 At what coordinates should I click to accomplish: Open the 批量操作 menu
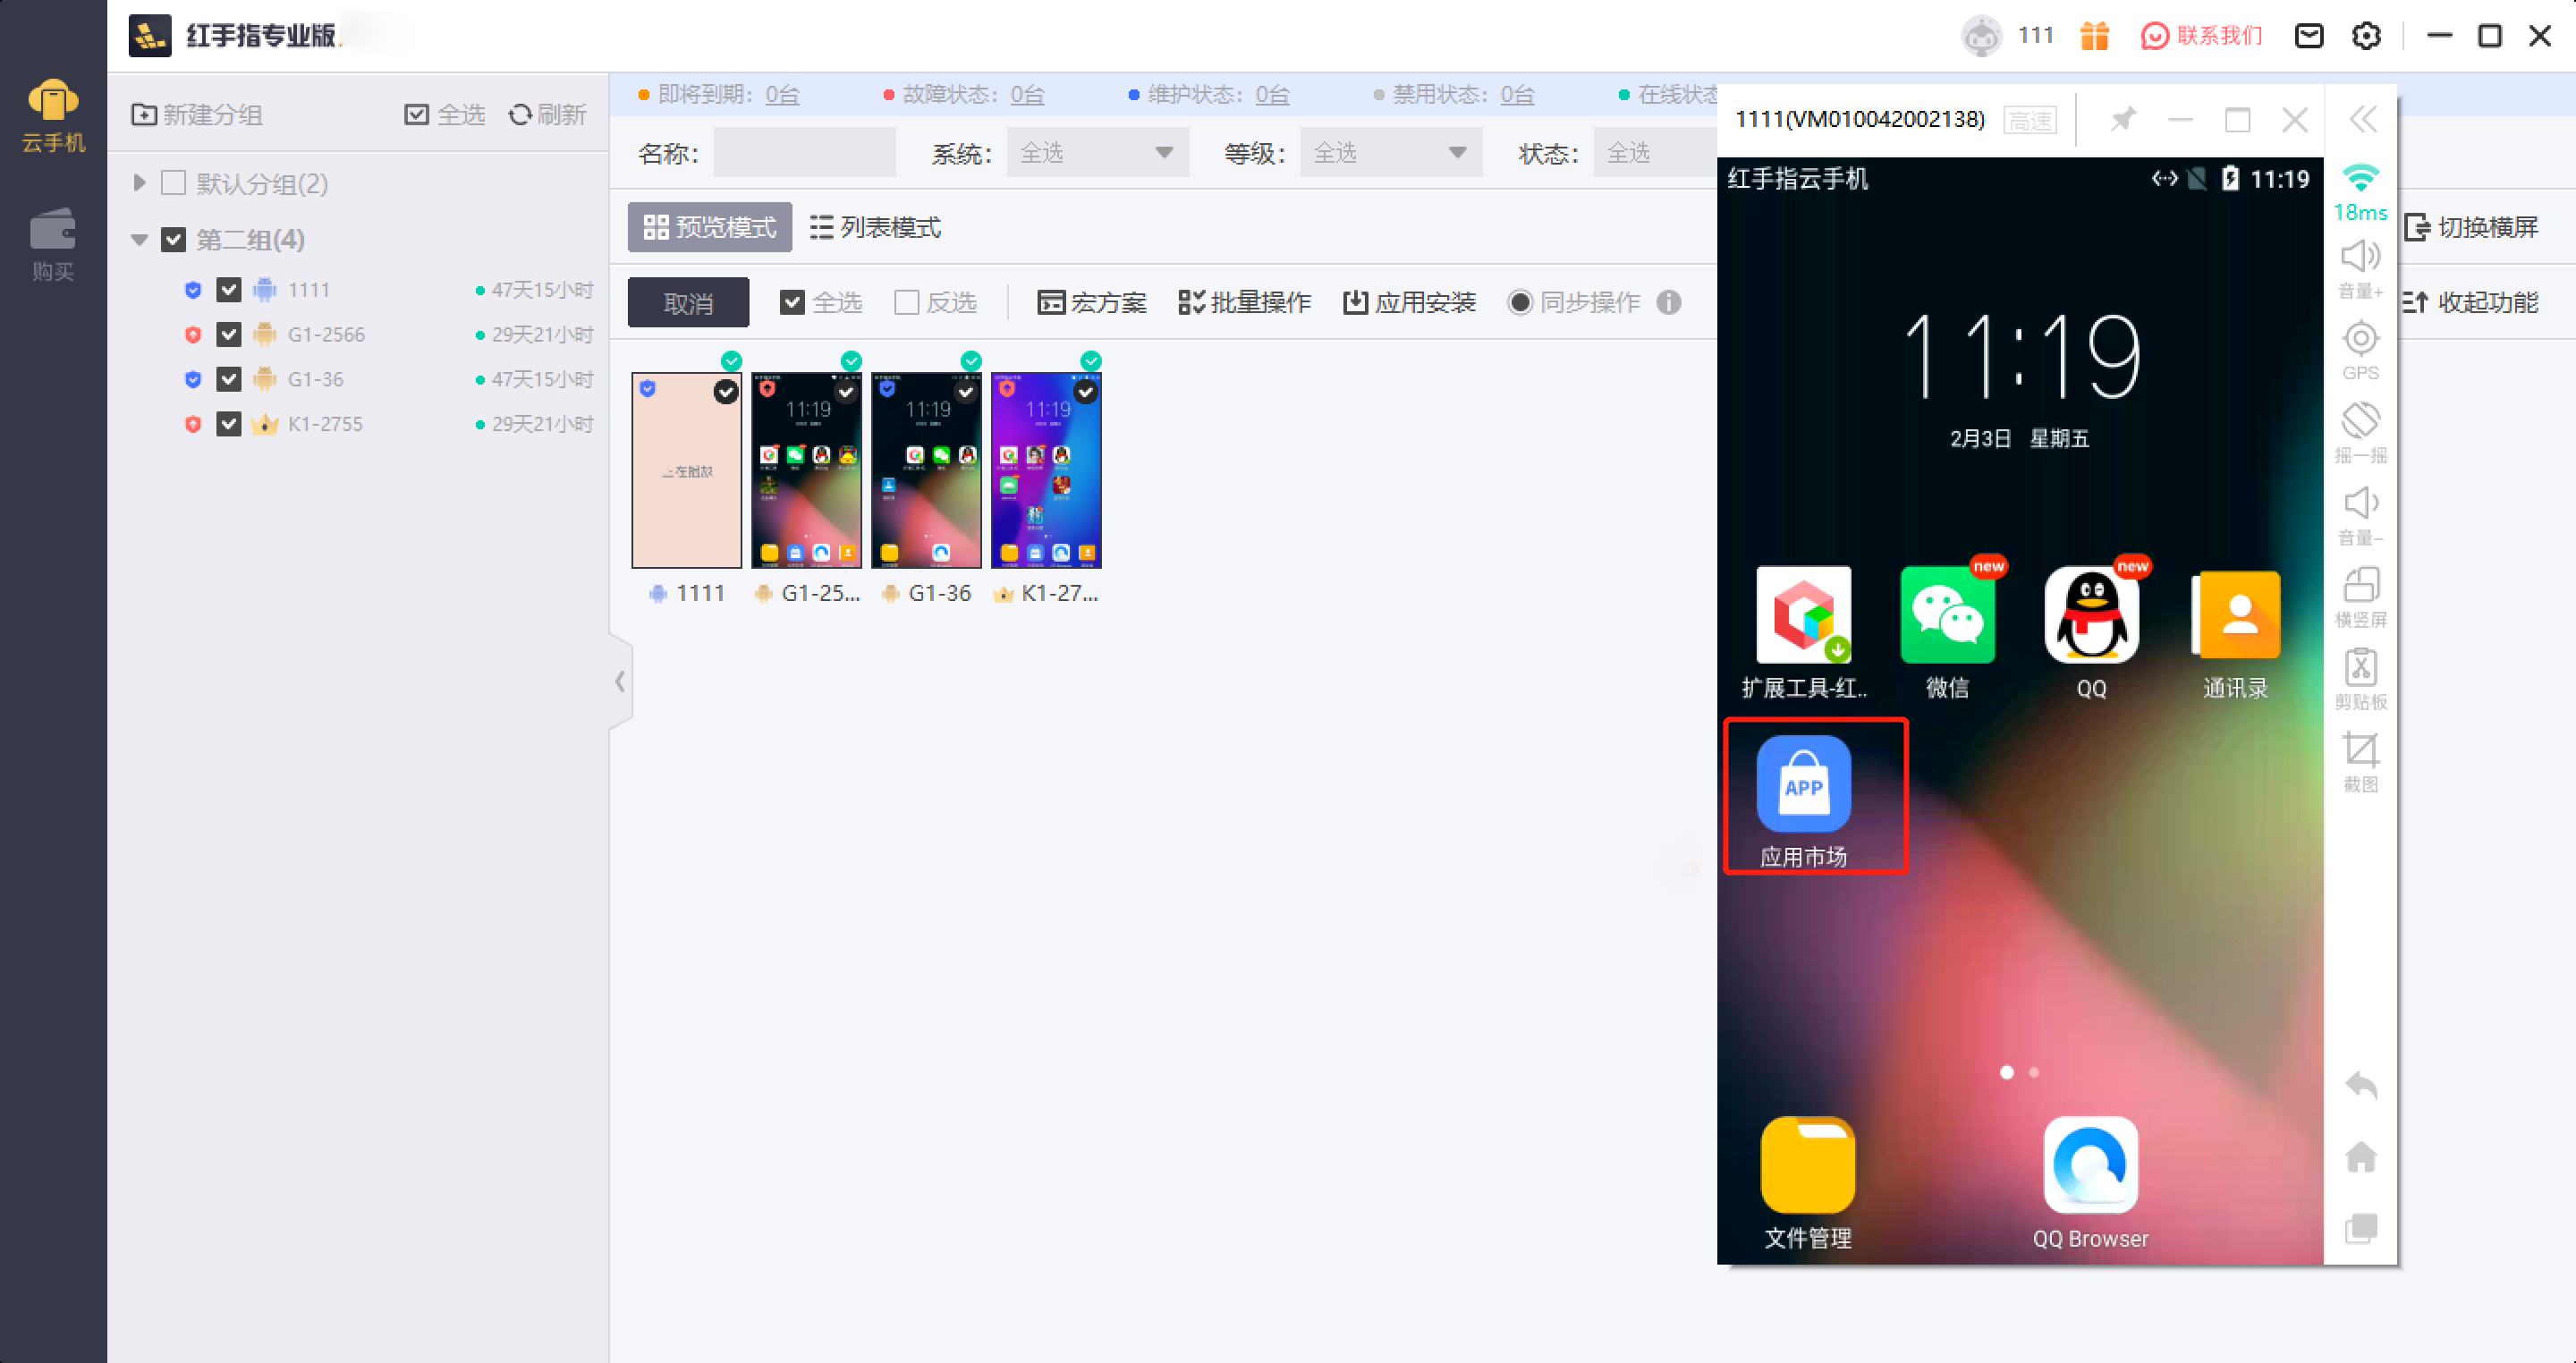point(1244,302)
